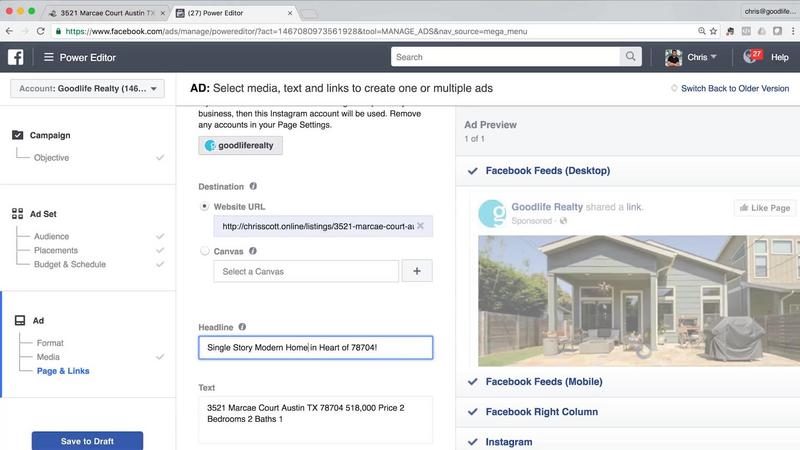
Task: Go to Objective step
Action: point(52,158)
